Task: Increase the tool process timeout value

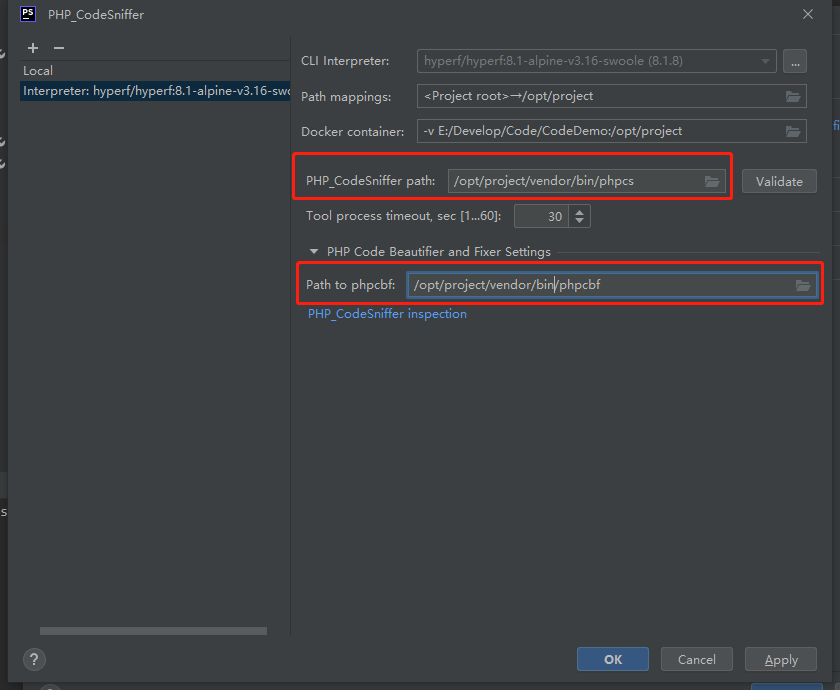Action: [579, 212]
